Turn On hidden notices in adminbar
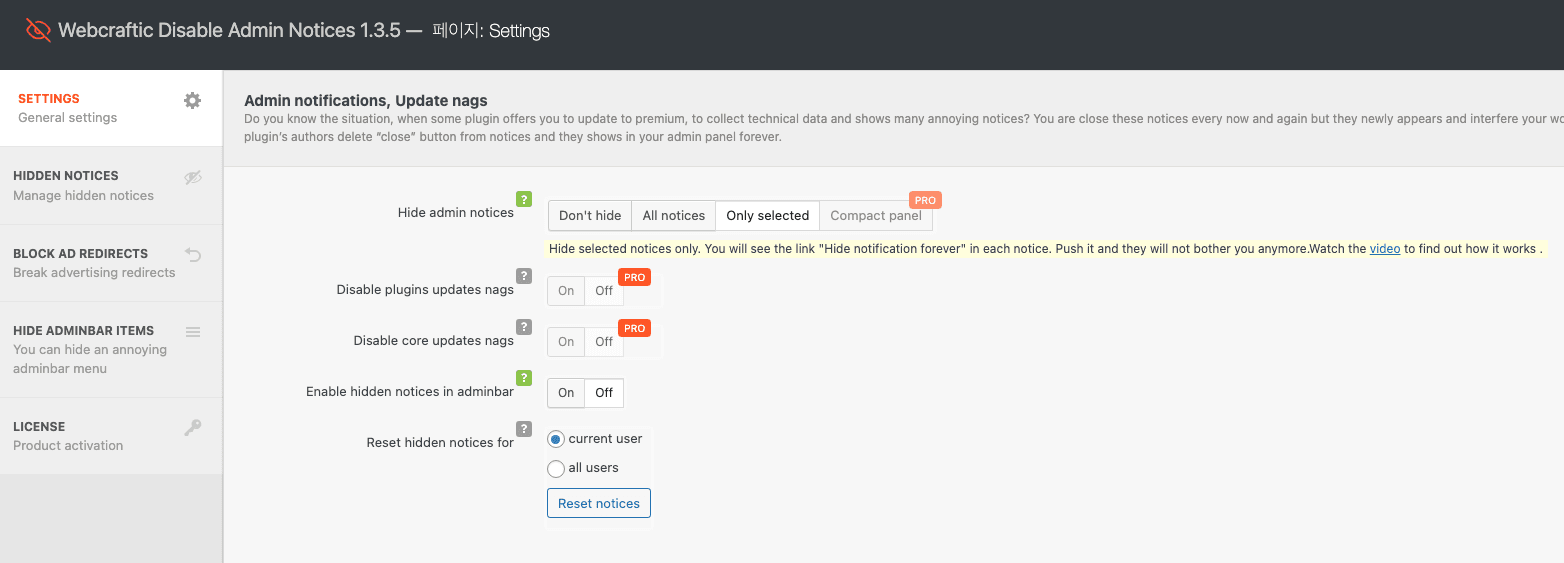 coord(566,393)
